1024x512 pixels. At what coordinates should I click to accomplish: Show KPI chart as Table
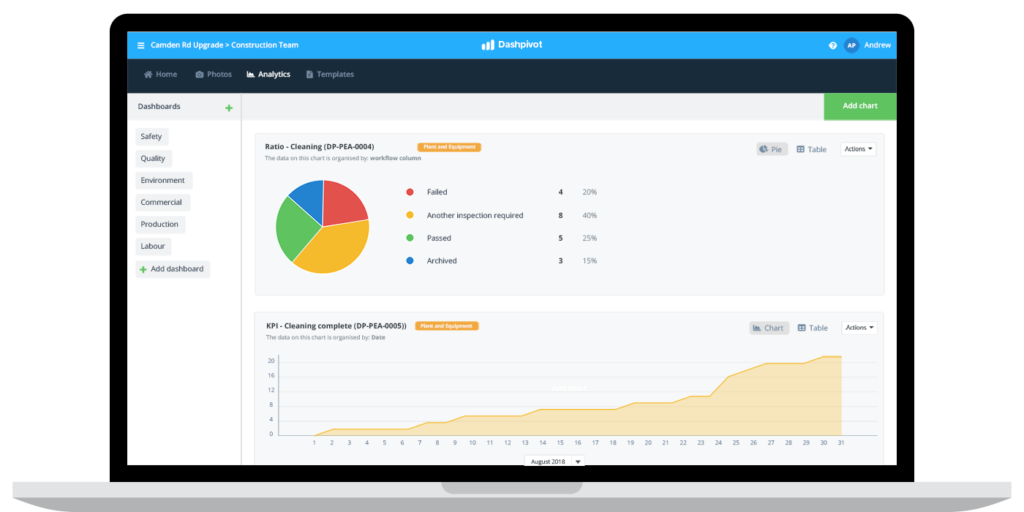click(x=811, y=328)
